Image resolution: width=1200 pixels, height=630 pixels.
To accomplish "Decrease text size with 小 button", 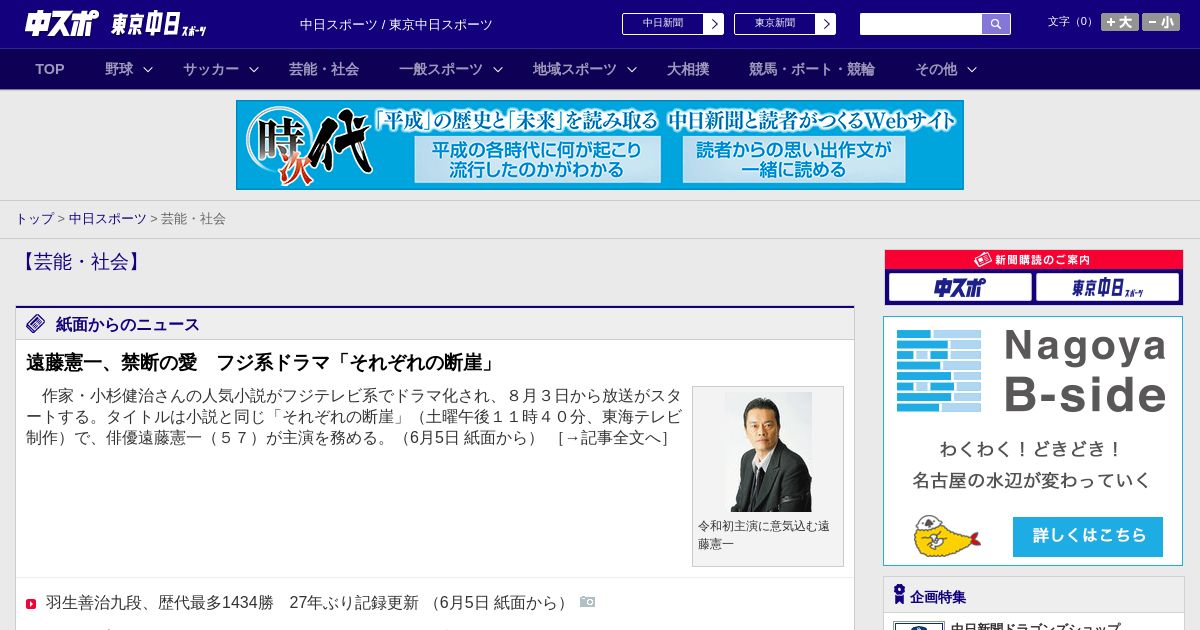I will [x=1161, y=22].
